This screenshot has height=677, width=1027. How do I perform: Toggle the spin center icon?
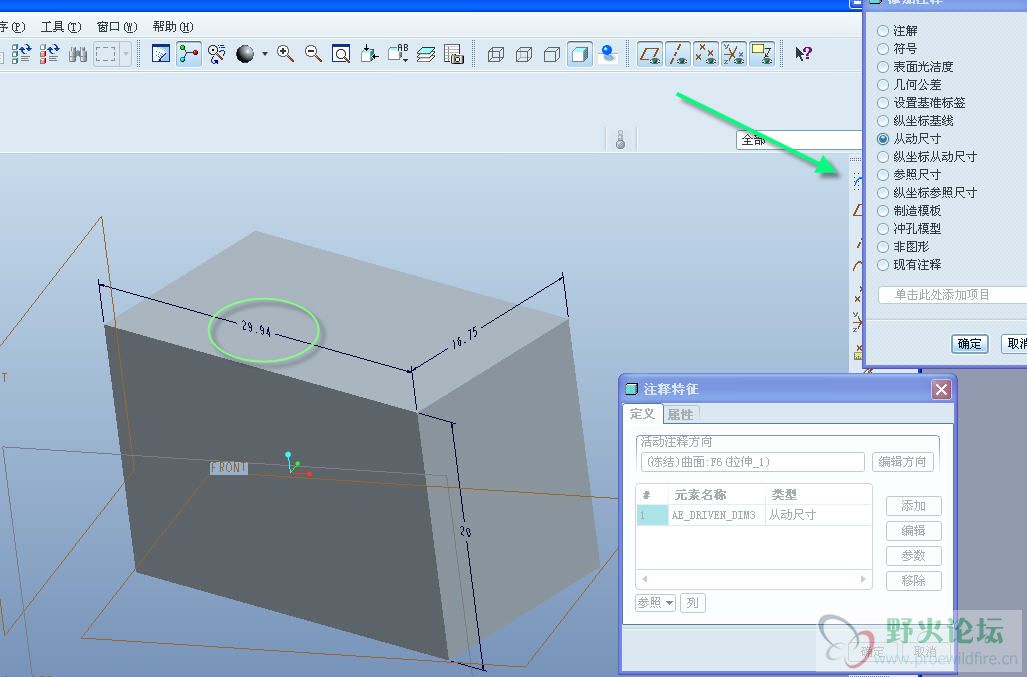189,54
